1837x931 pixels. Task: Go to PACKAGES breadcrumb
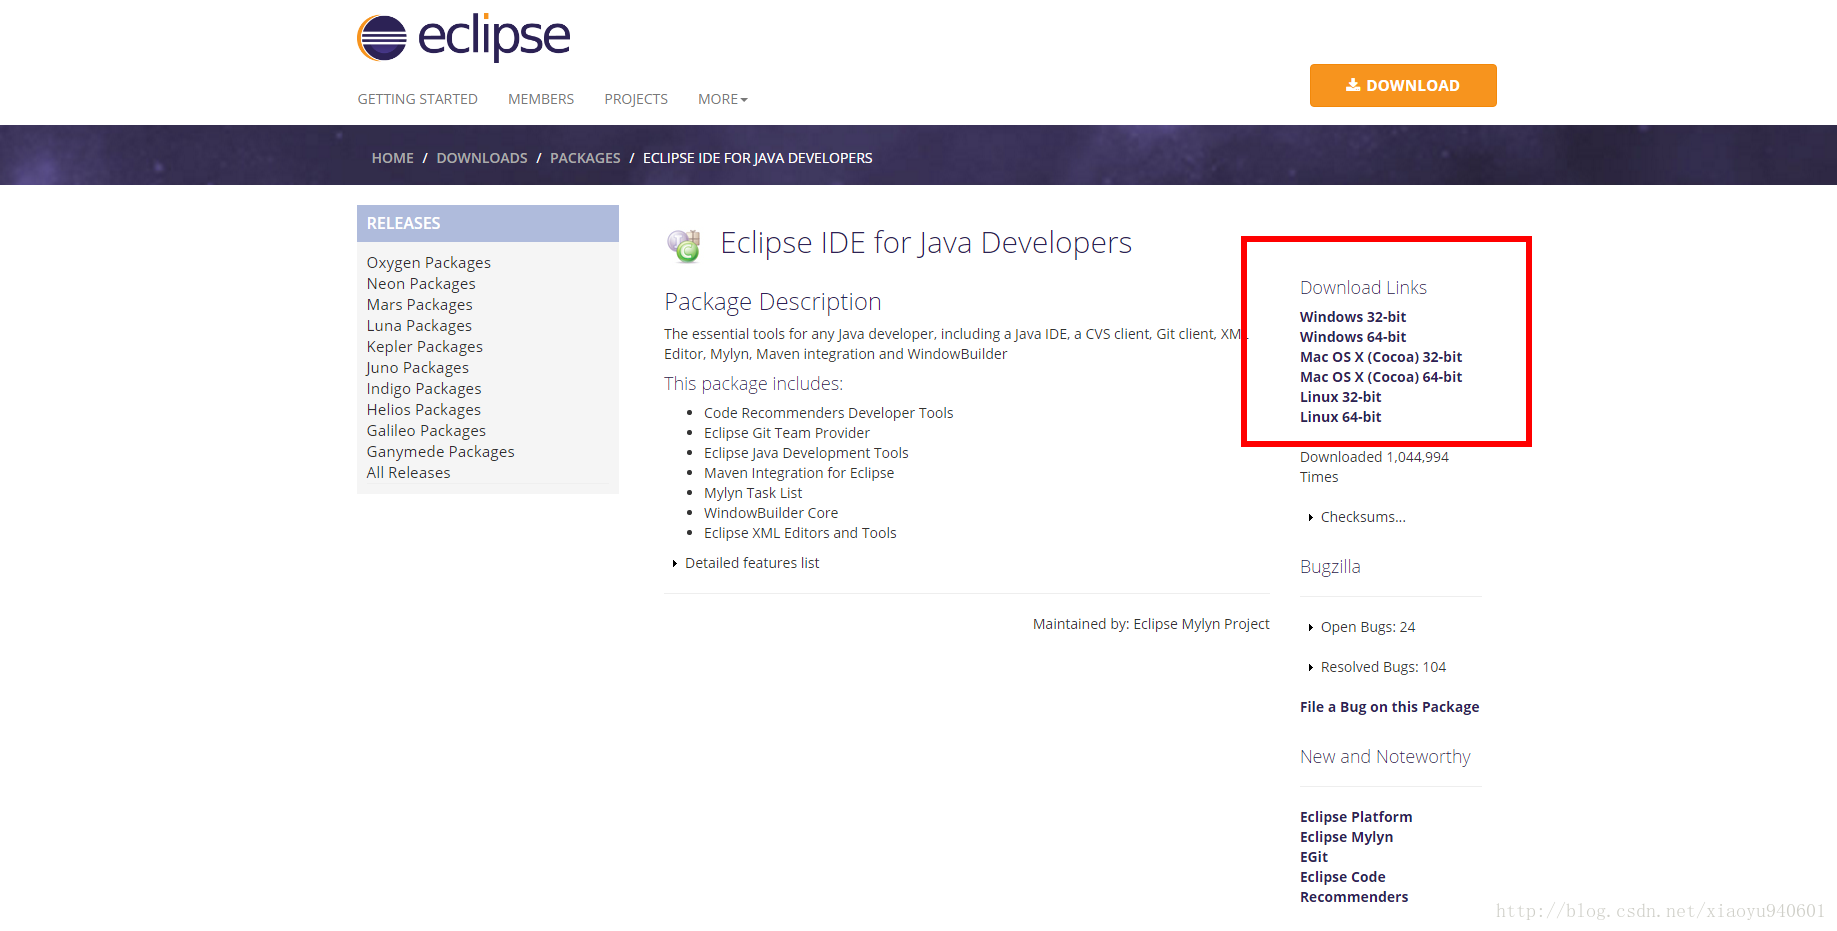click(x=585, y=158)
